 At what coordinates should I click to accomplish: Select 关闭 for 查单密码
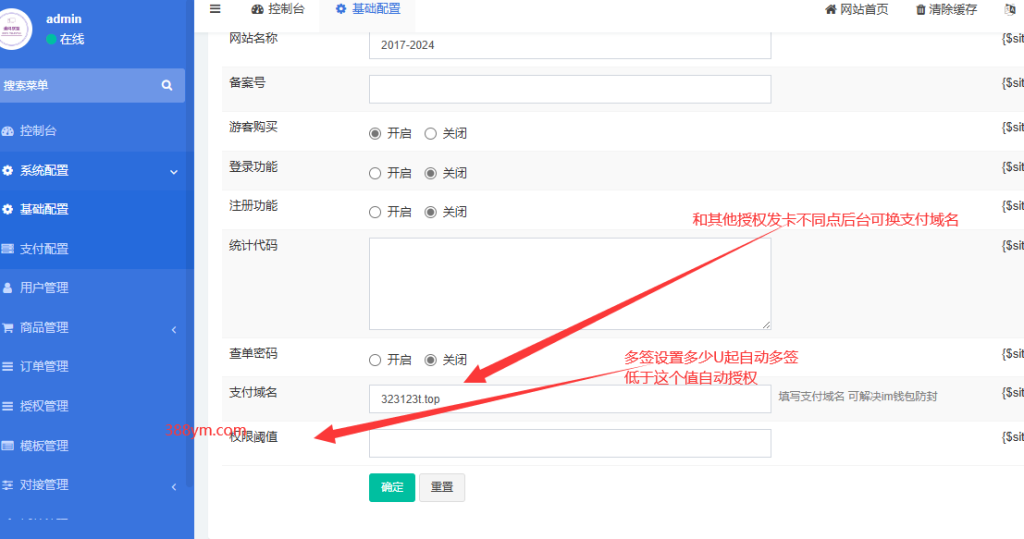[430, 360]
